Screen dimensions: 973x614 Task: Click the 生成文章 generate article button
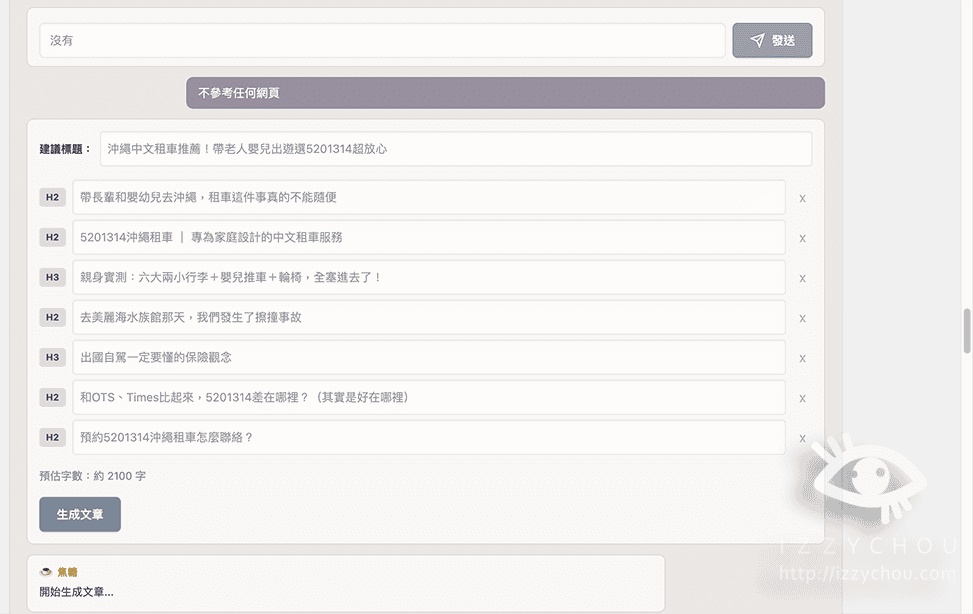[x=80, y=515]
